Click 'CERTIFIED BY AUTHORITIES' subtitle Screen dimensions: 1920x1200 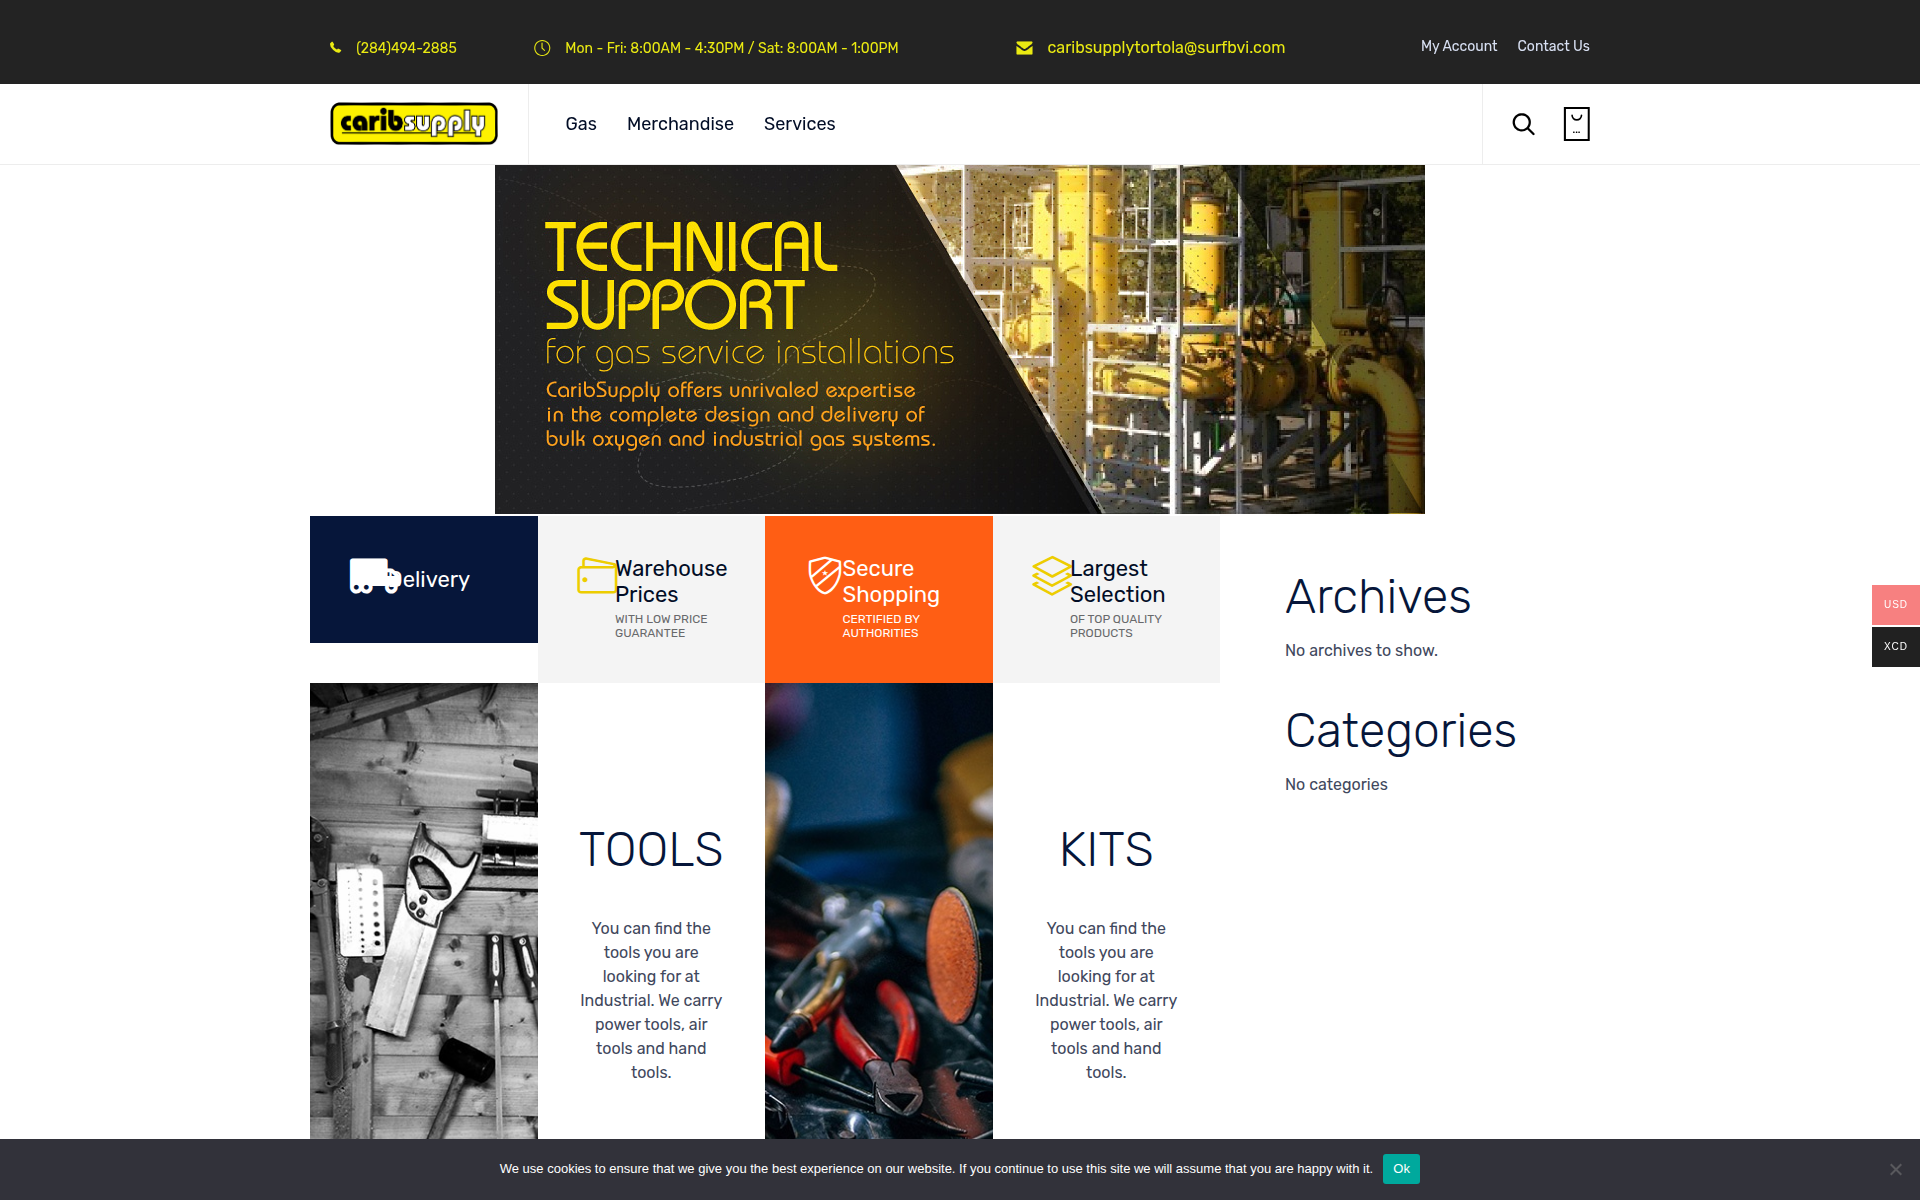(881, 626)
